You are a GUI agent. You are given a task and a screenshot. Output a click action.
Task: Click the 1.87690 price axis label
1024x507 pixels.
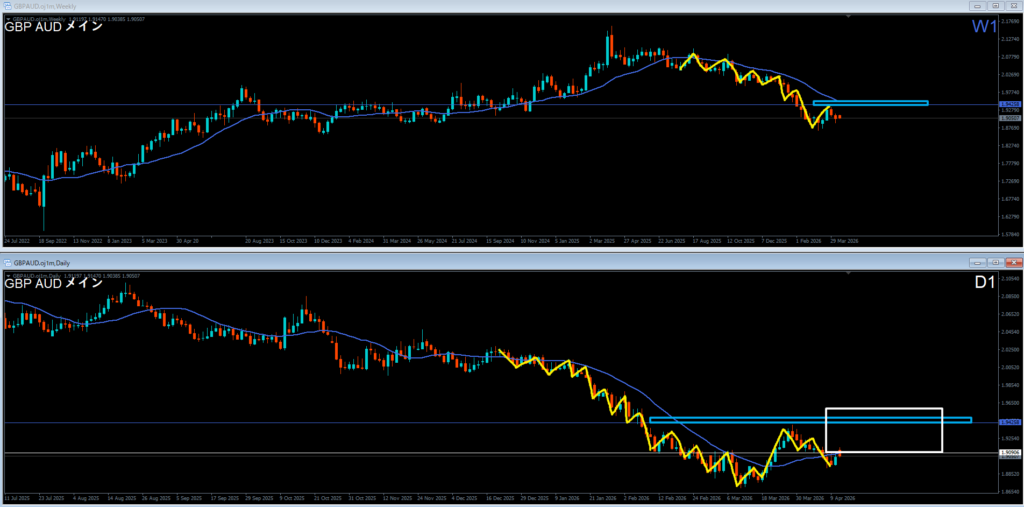click(x=1008, y=128)
